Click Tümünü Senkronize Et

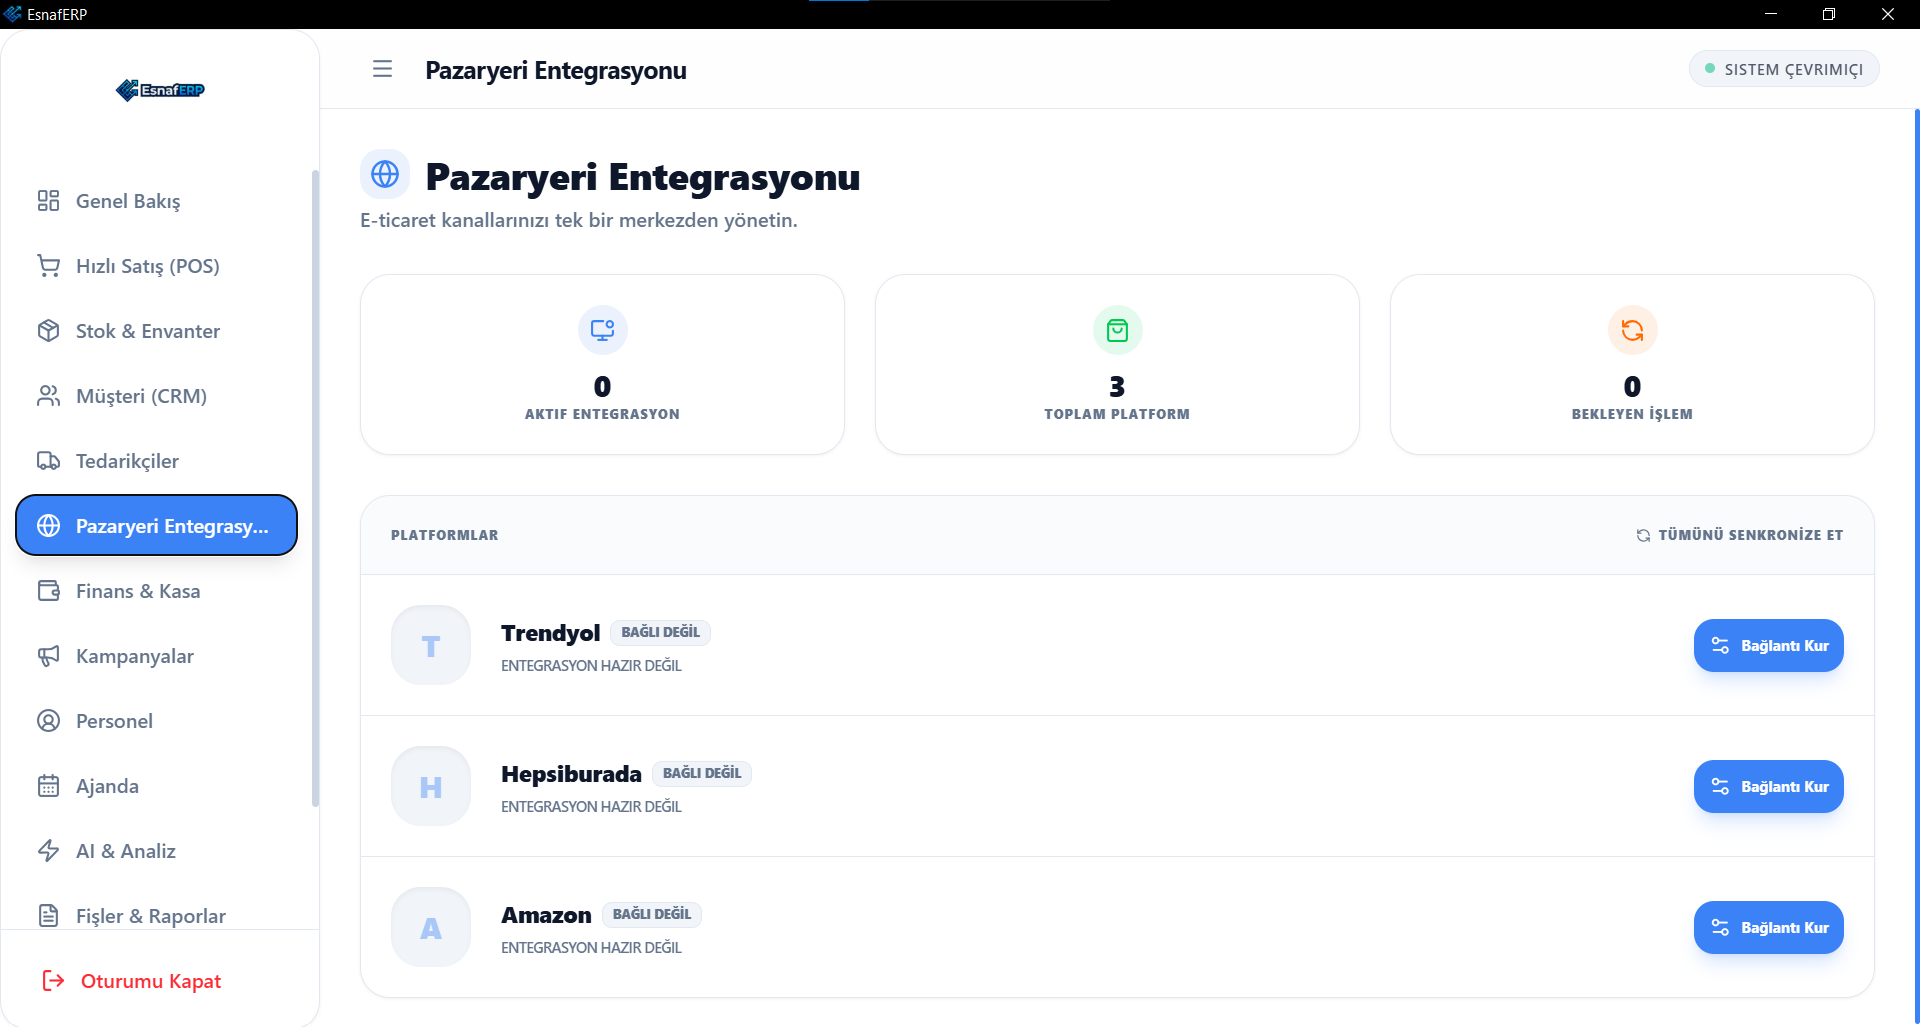tap(1739, 535)
